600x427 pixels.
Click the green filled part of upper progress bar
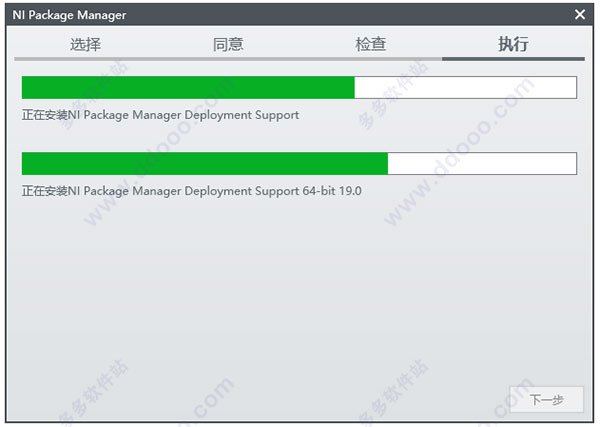pyautogui.click(x=188, y=87)
